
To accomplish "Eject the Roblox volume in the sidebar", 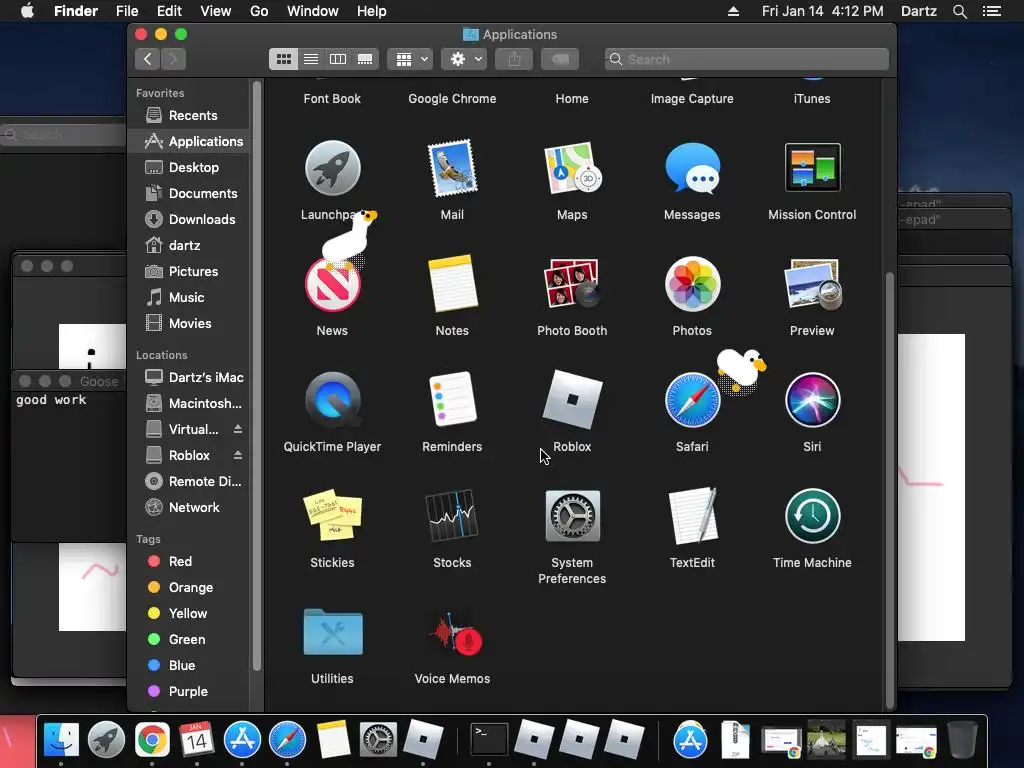I will click(238, 455).
